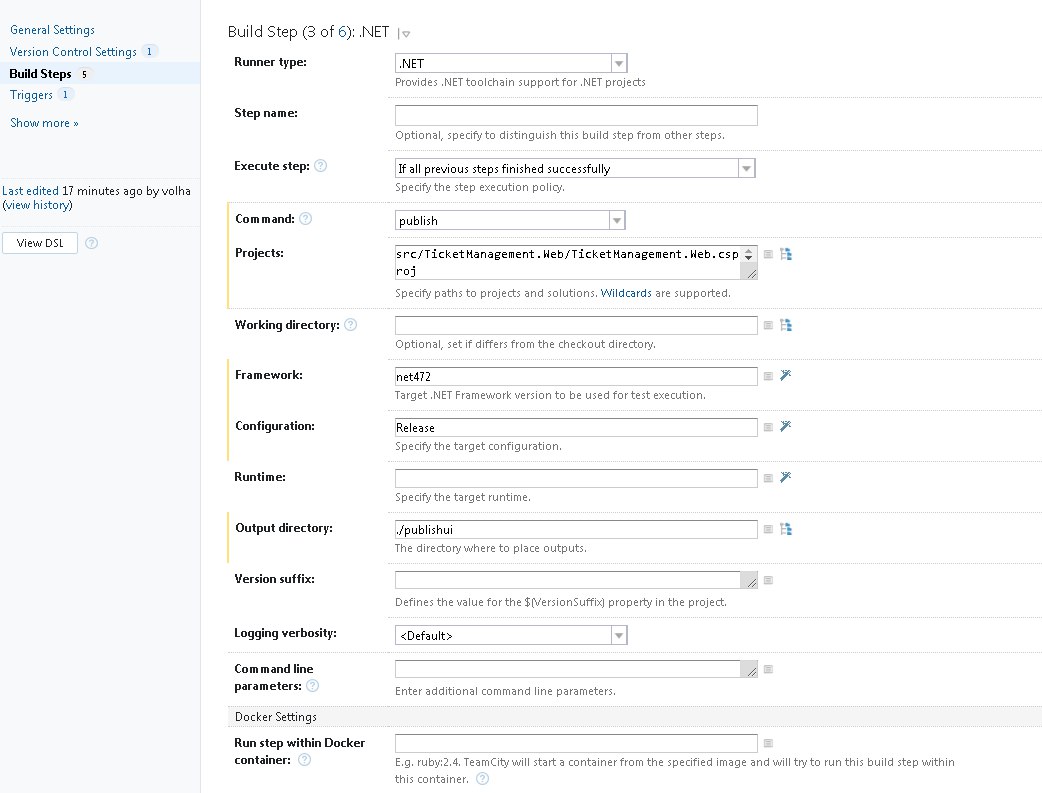The height and width of the screenshot is (793, 1042).
Task: Click the Framework field with net472
Action: (x=576, y=376)
